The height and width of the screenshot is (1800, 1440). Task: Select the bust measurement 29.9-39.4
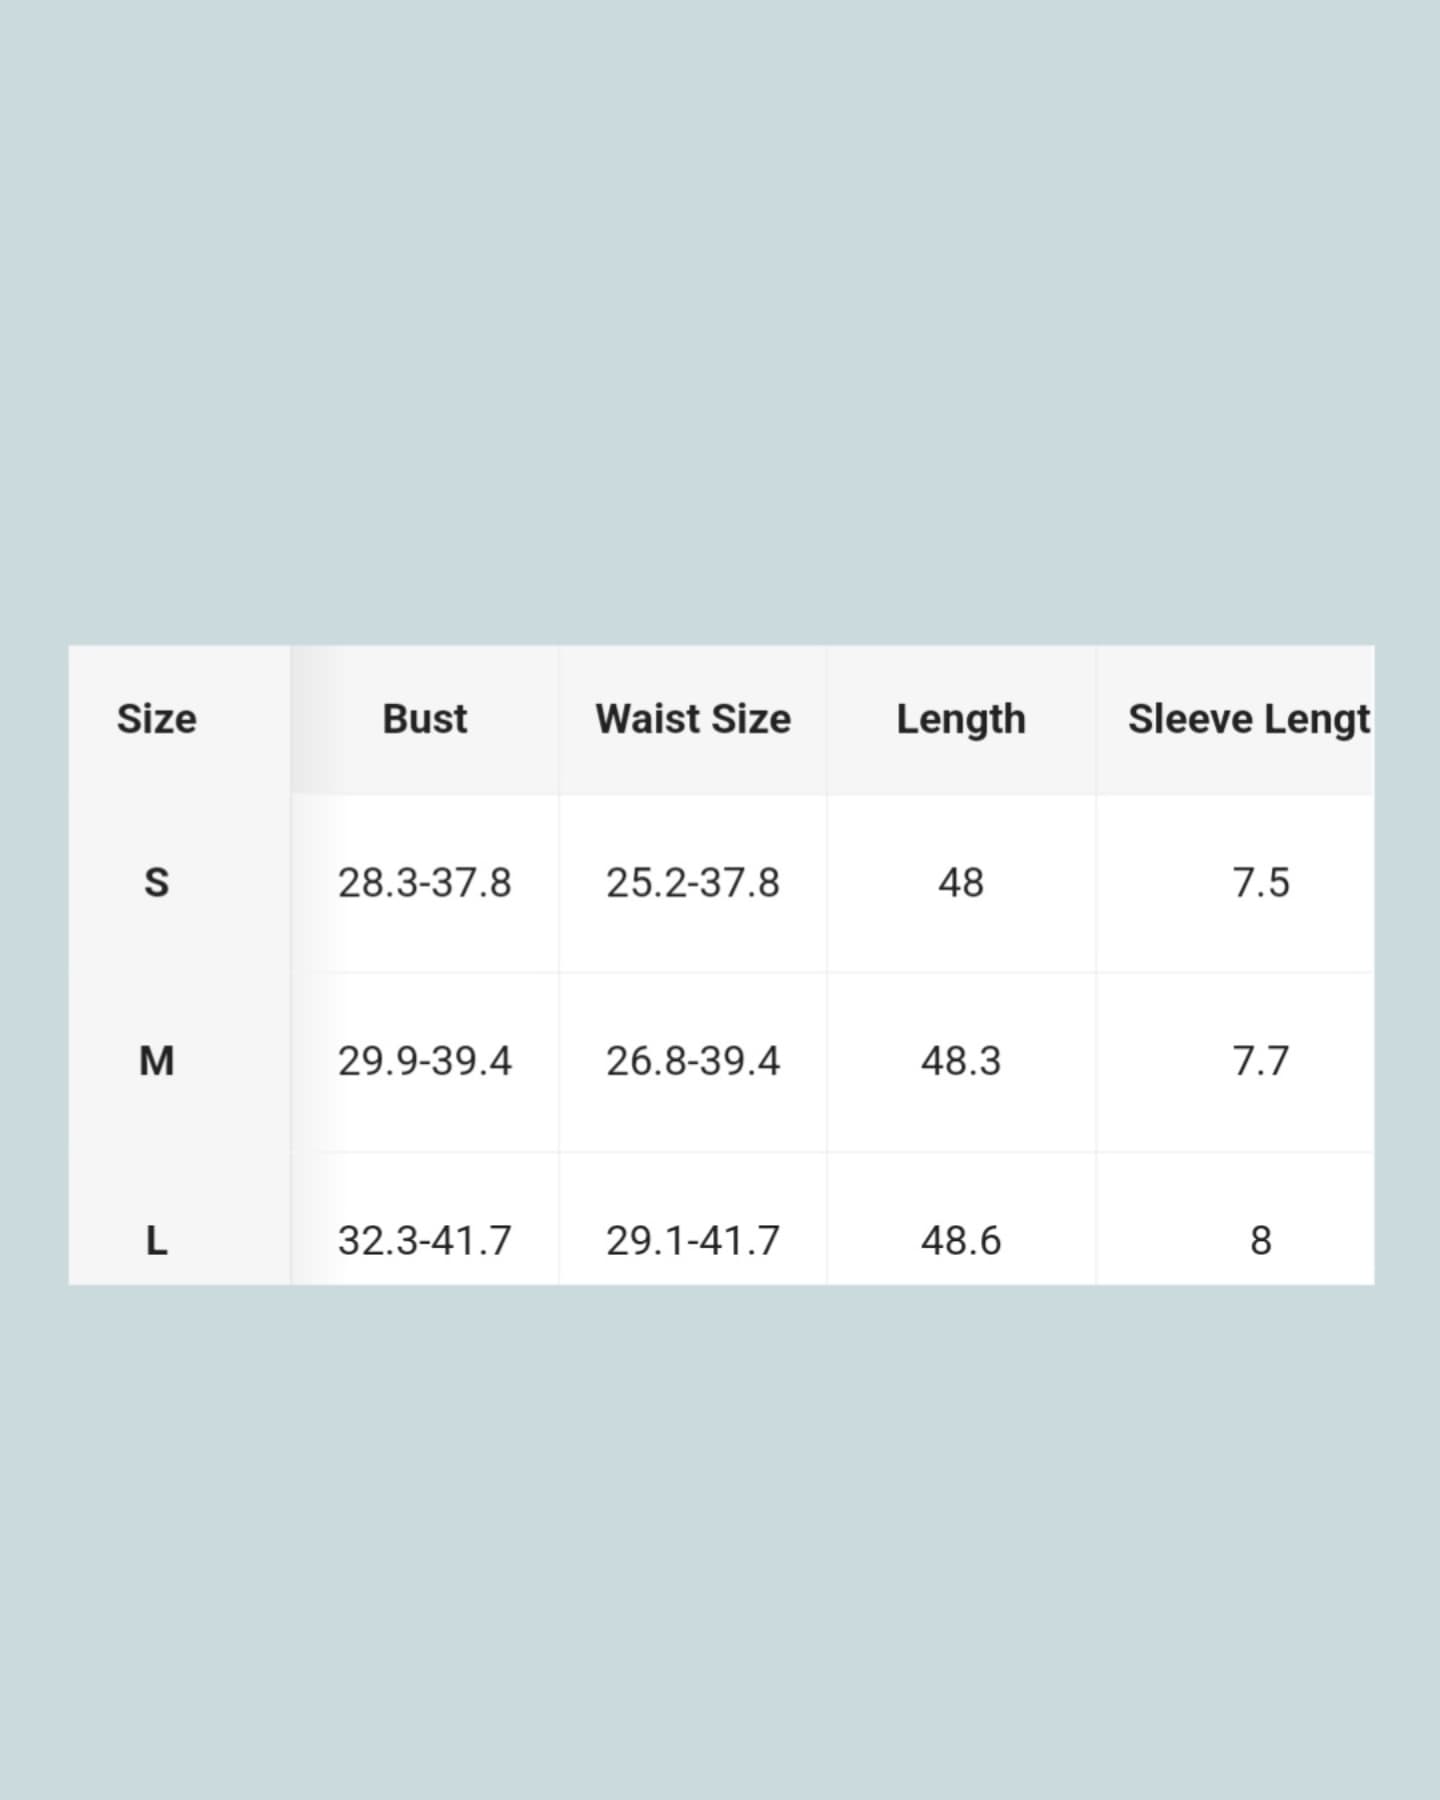[425, 1061]
